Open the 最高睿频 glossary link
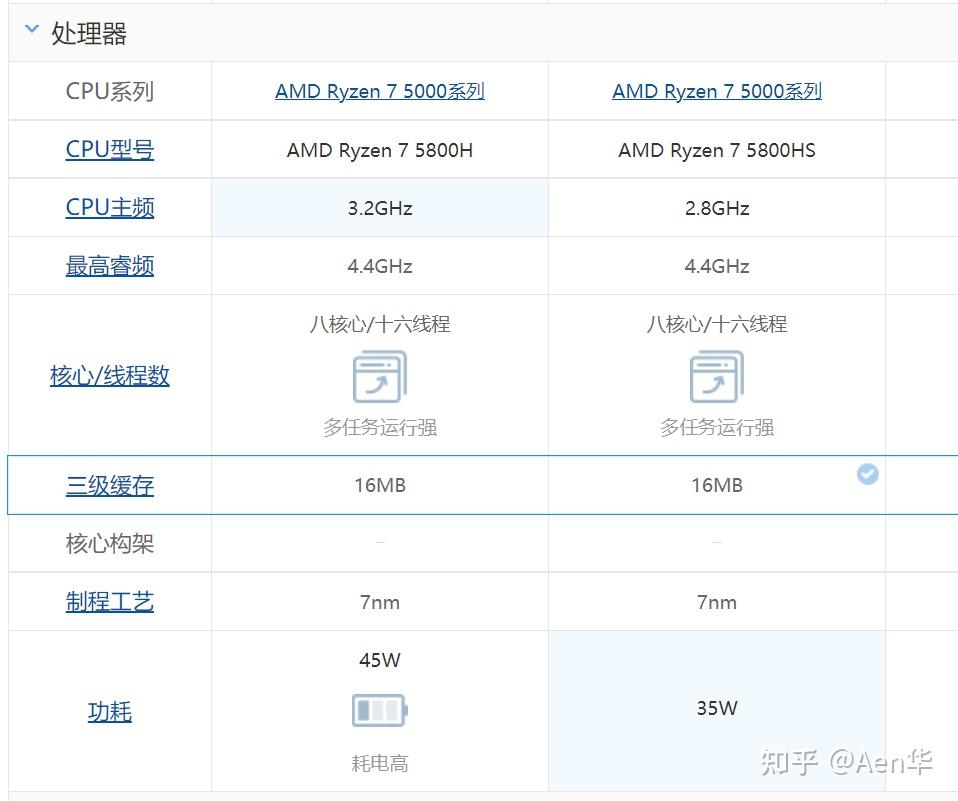 tap(110, 266)
